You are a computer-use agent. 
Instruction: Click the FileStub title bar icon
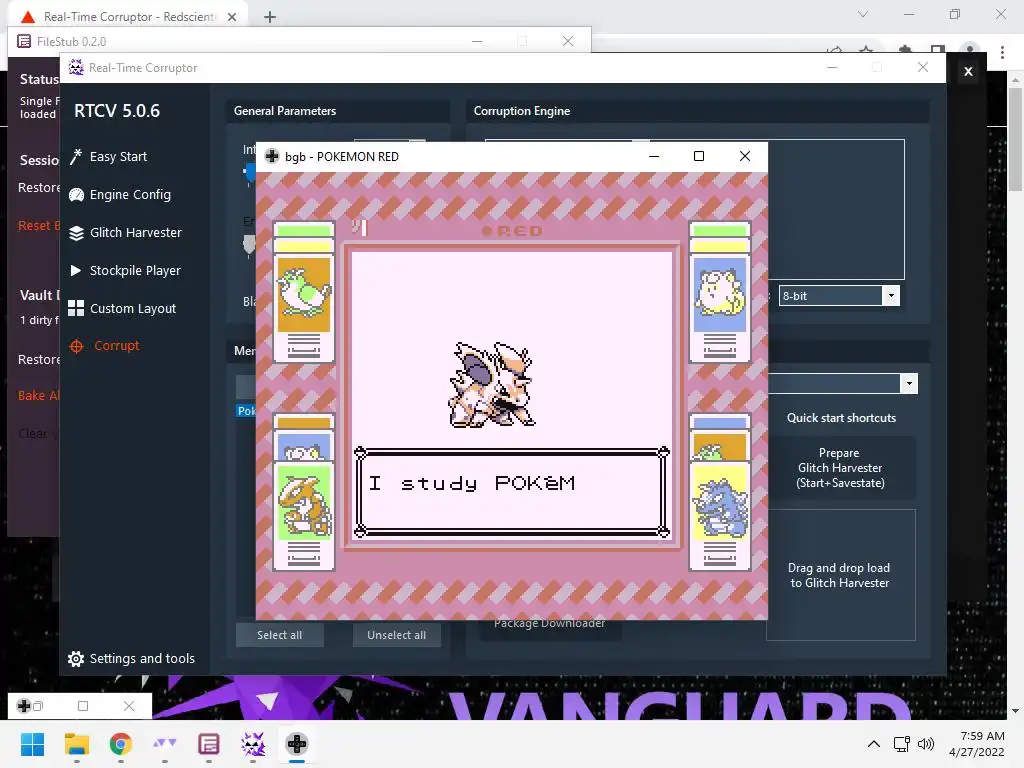(24, 41)
